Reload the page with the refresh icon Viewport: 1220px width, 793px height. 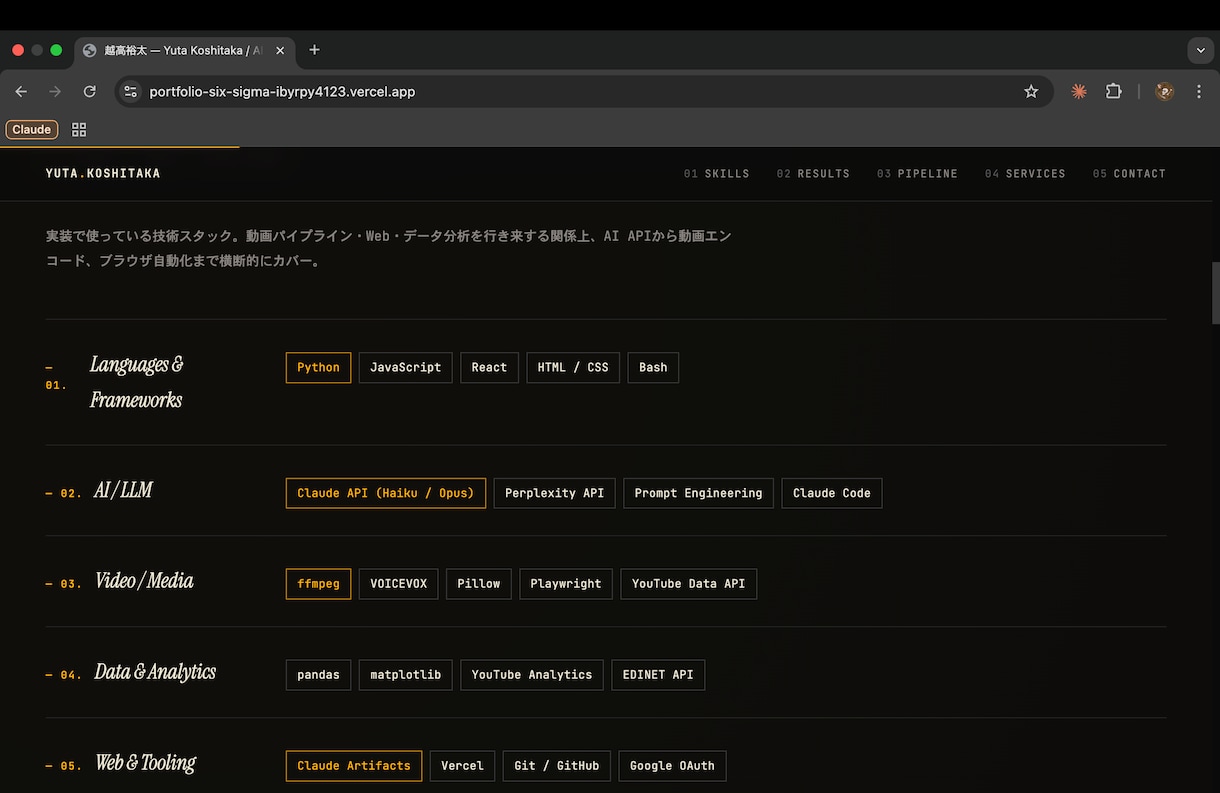click(89, 91)
